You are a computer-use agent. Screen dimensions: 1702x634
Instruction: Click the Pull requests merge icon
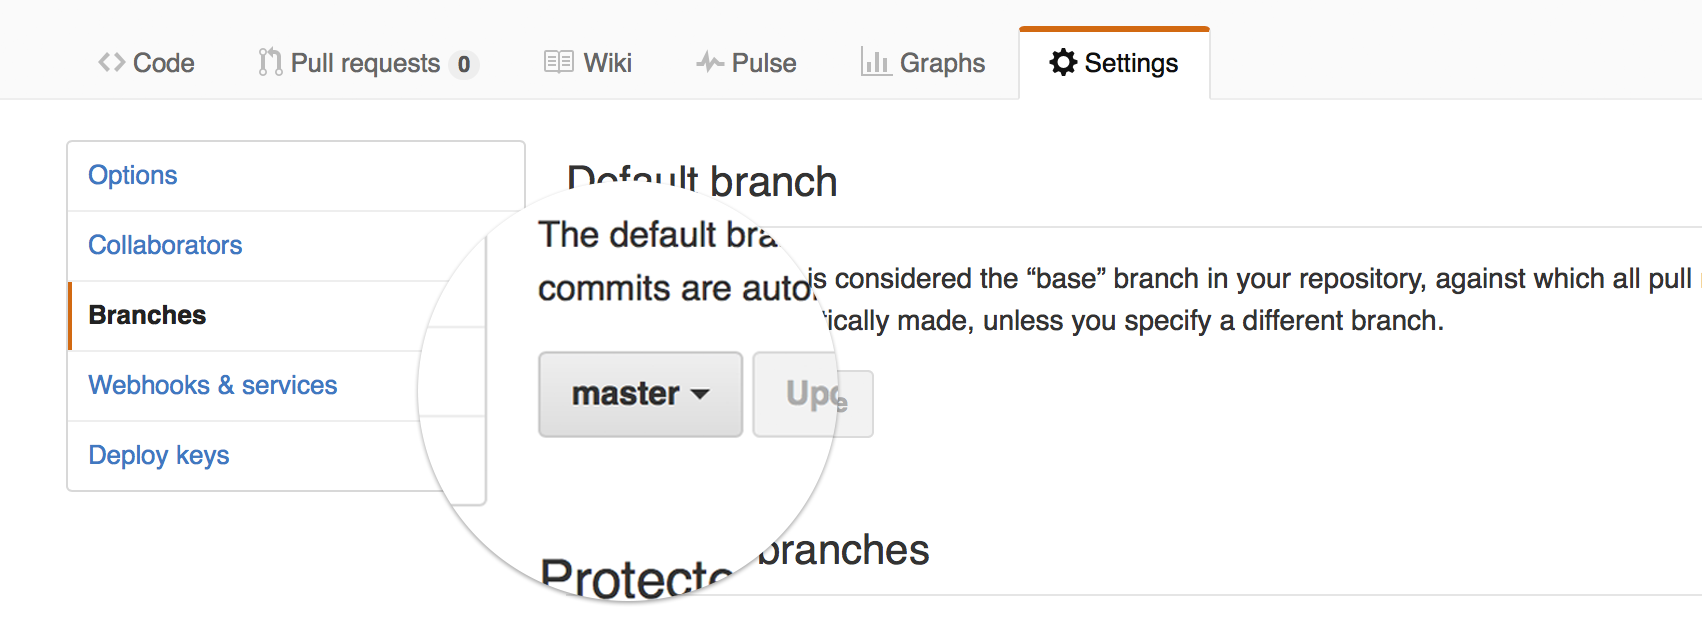(x=269, y=63)
